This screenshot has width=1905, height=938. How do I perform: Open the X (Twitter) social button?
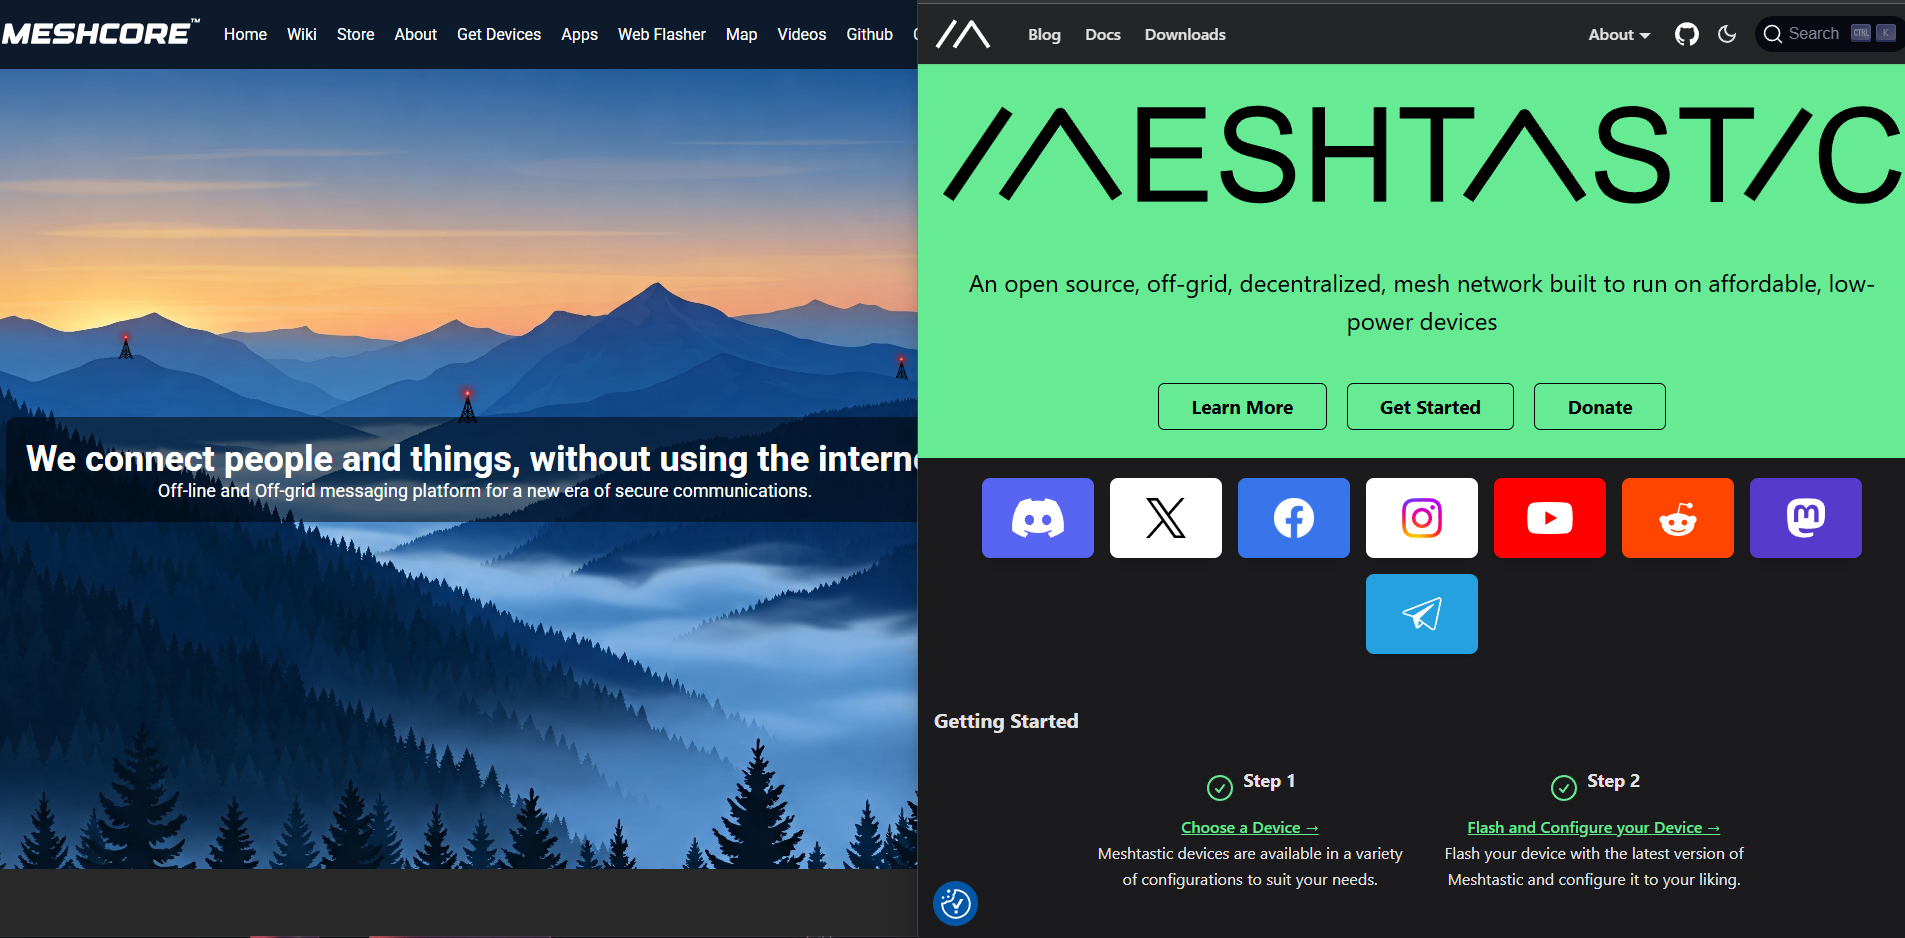tap(1166, 518)
